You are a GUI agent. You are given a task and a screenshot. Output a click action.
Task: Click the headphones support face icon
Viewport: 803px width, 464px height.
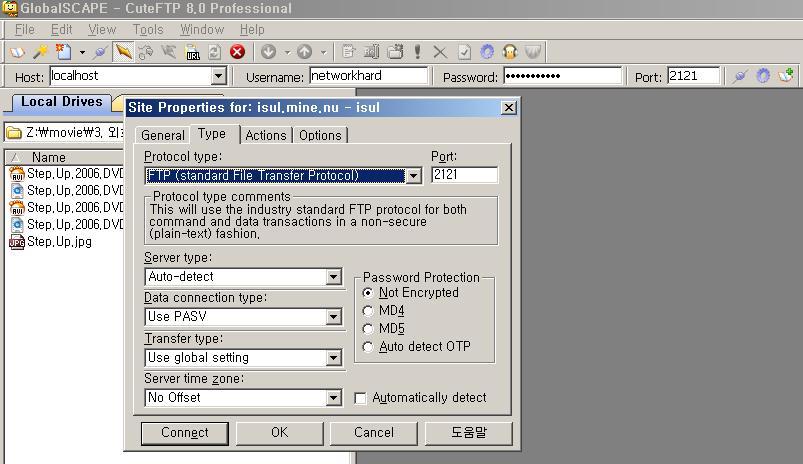pyautogui.click(x=510, y=52)
